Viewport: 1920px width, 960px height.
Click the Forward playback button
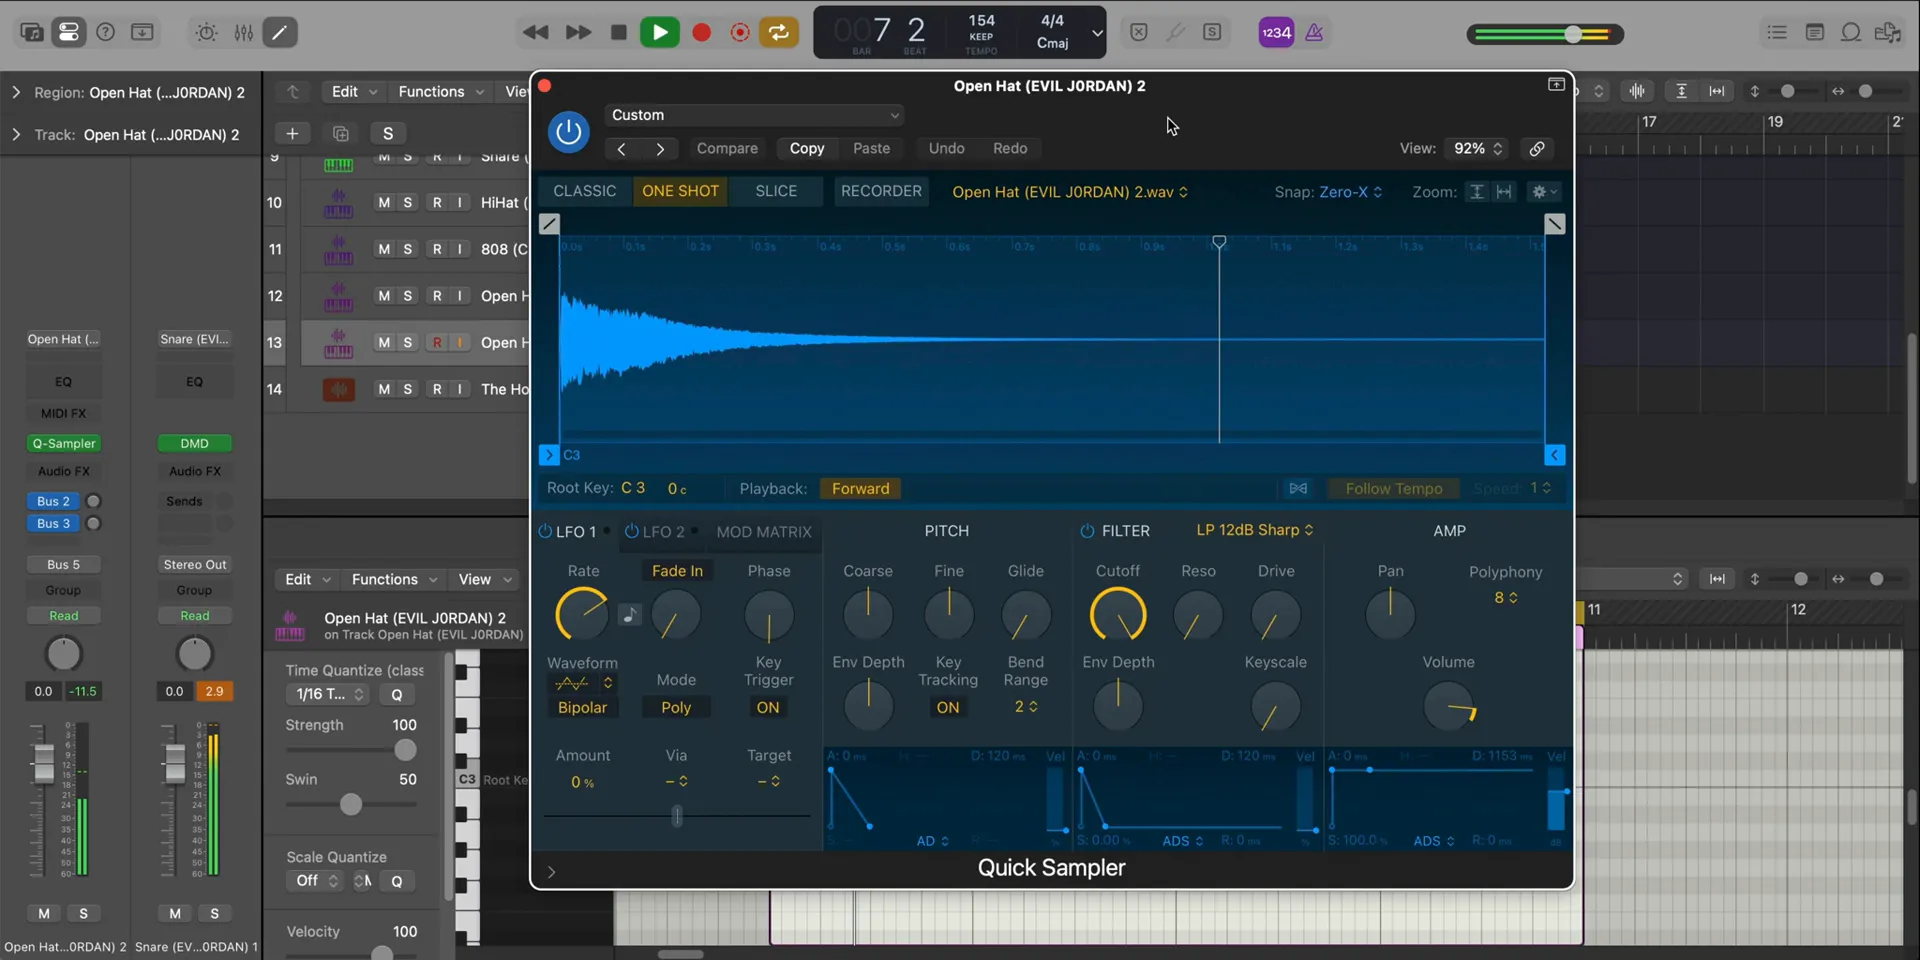pos(860,488)
